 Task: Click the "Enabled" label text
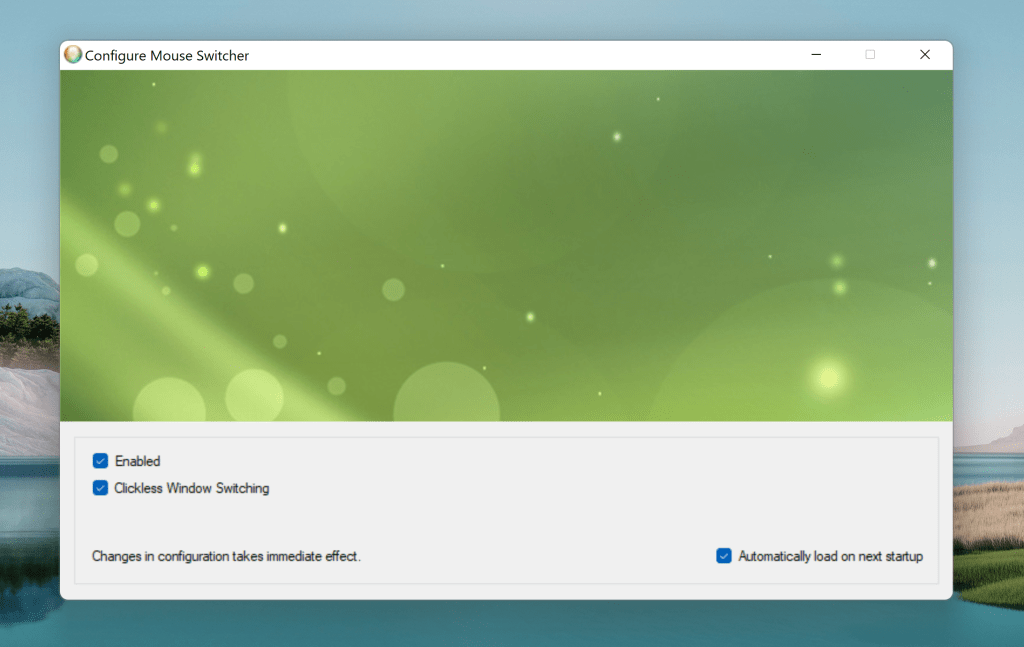[137, 461]
